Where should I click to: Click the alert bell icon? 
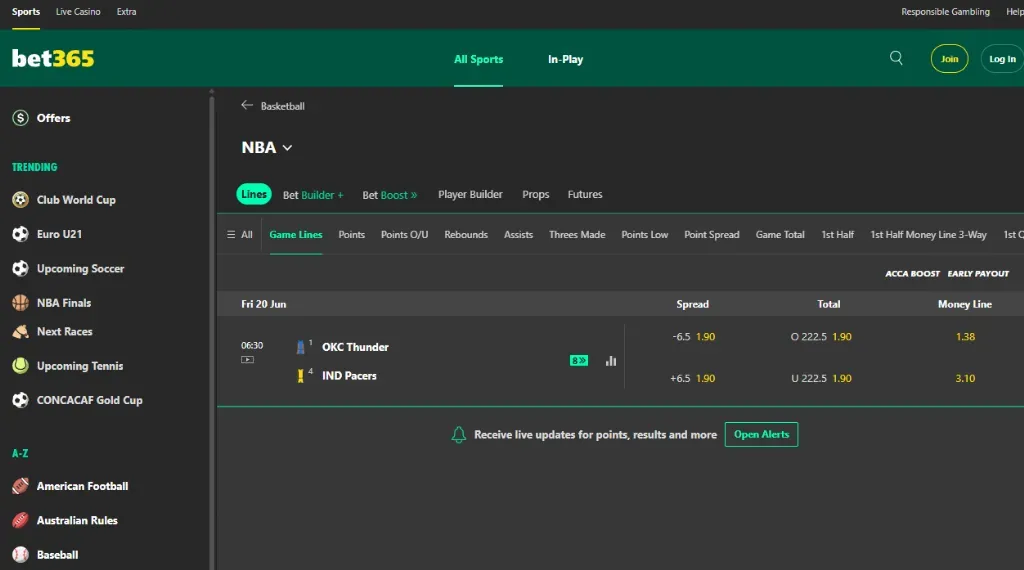coord(459,435)
